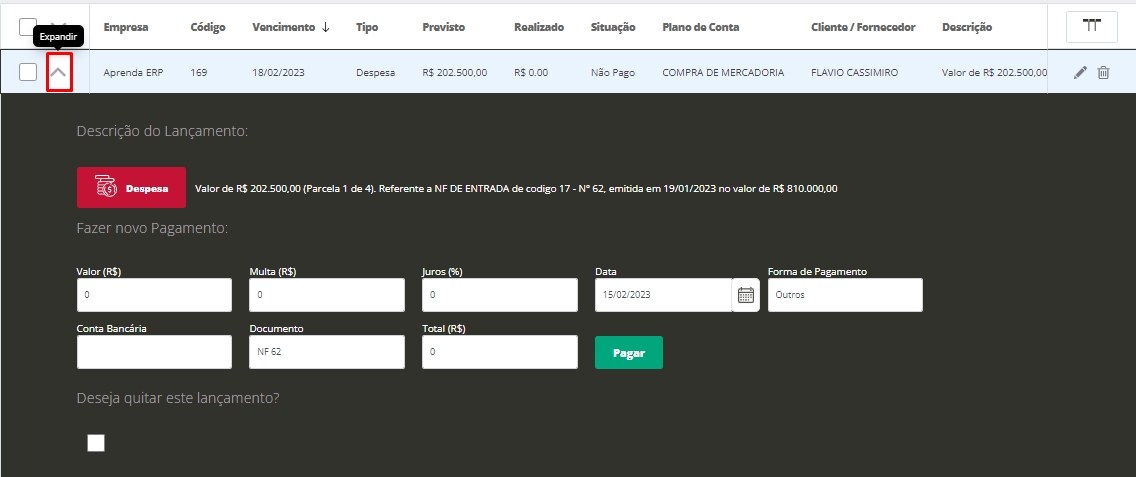1136x477 pixels.
Task: Sort by the Empresa column header
Action: point(126,27)
